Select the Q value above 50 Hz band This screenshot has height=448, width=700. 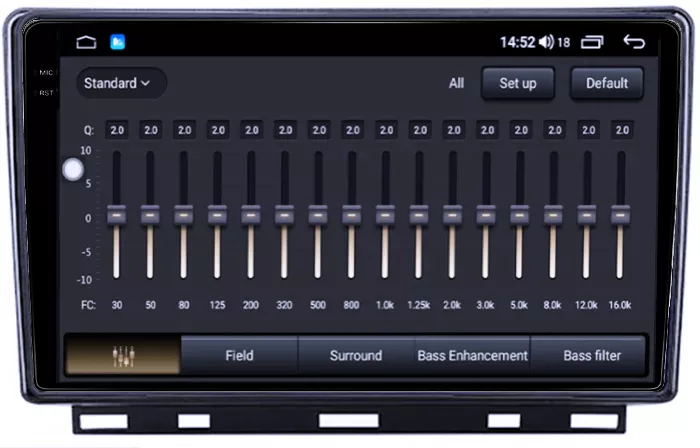151,130
